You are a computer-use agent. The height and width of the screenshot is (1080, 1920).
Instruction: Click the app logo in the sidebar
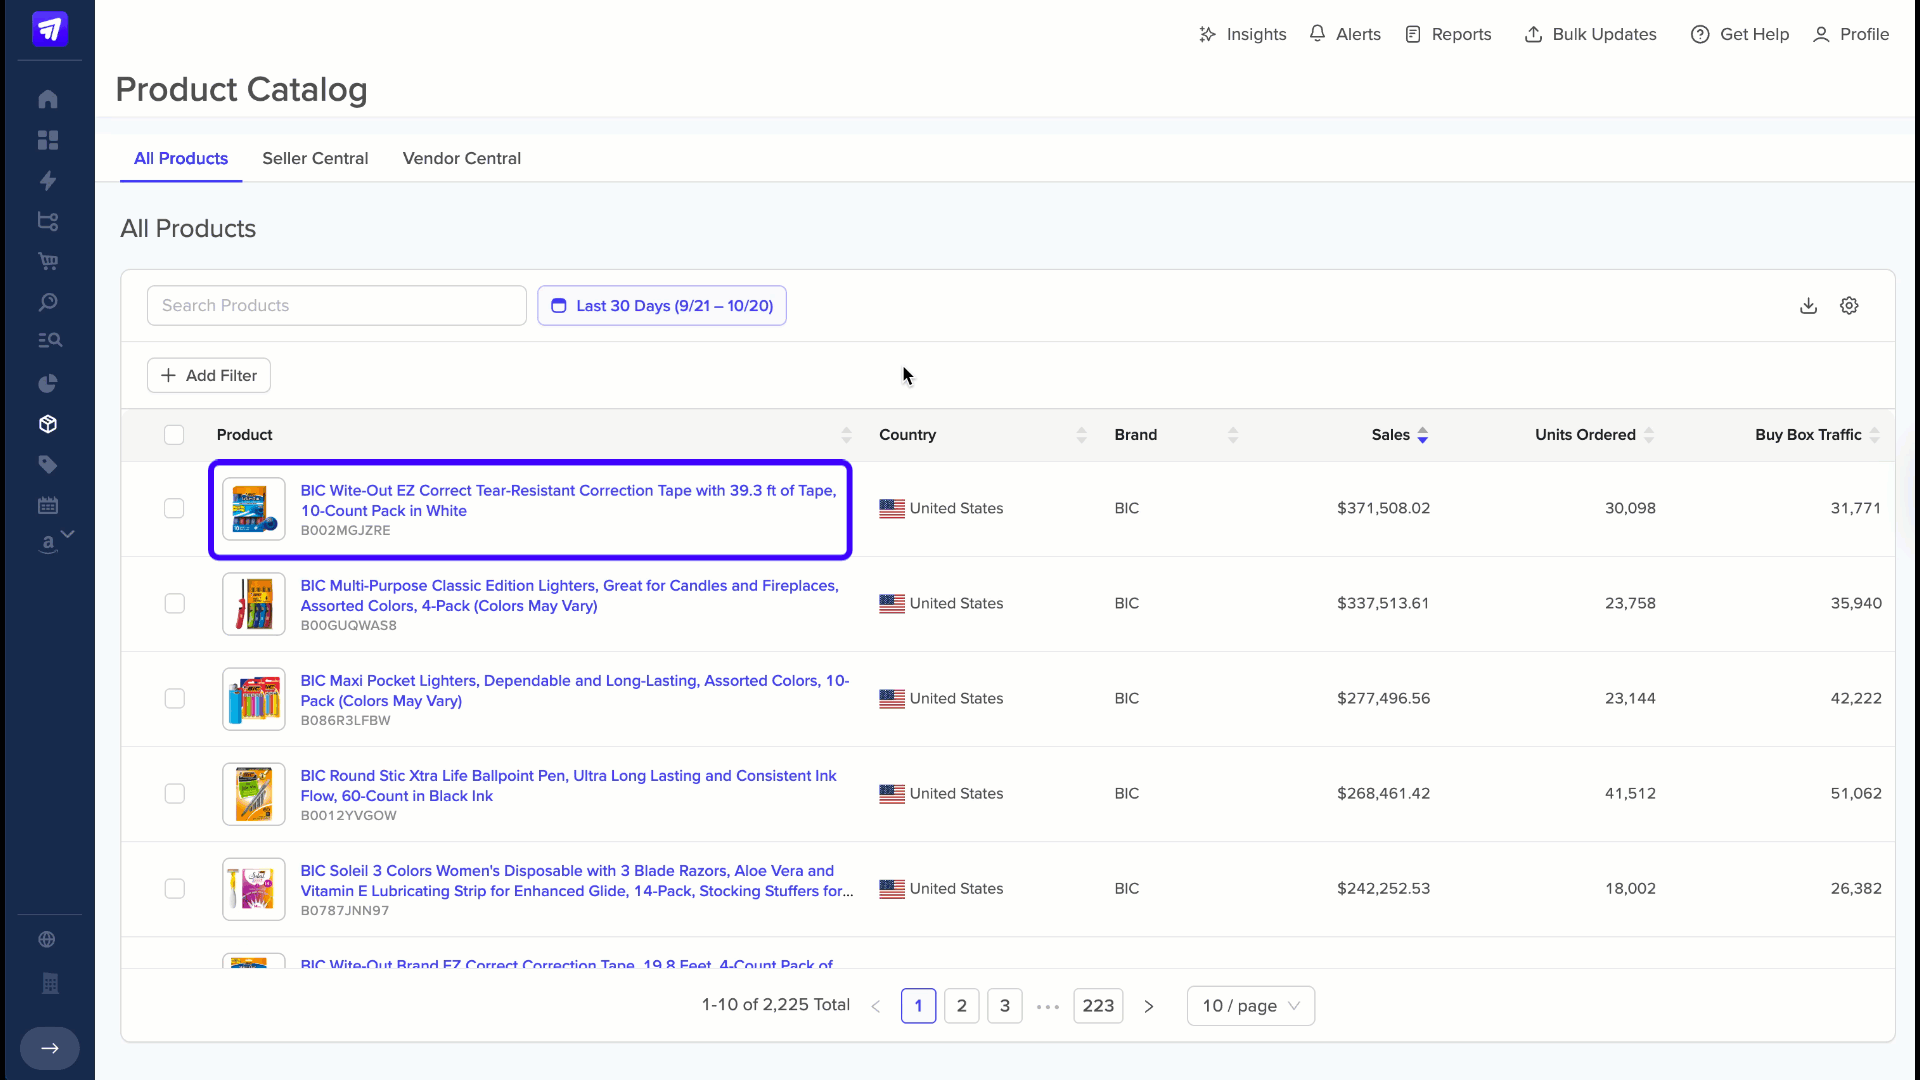49,29
